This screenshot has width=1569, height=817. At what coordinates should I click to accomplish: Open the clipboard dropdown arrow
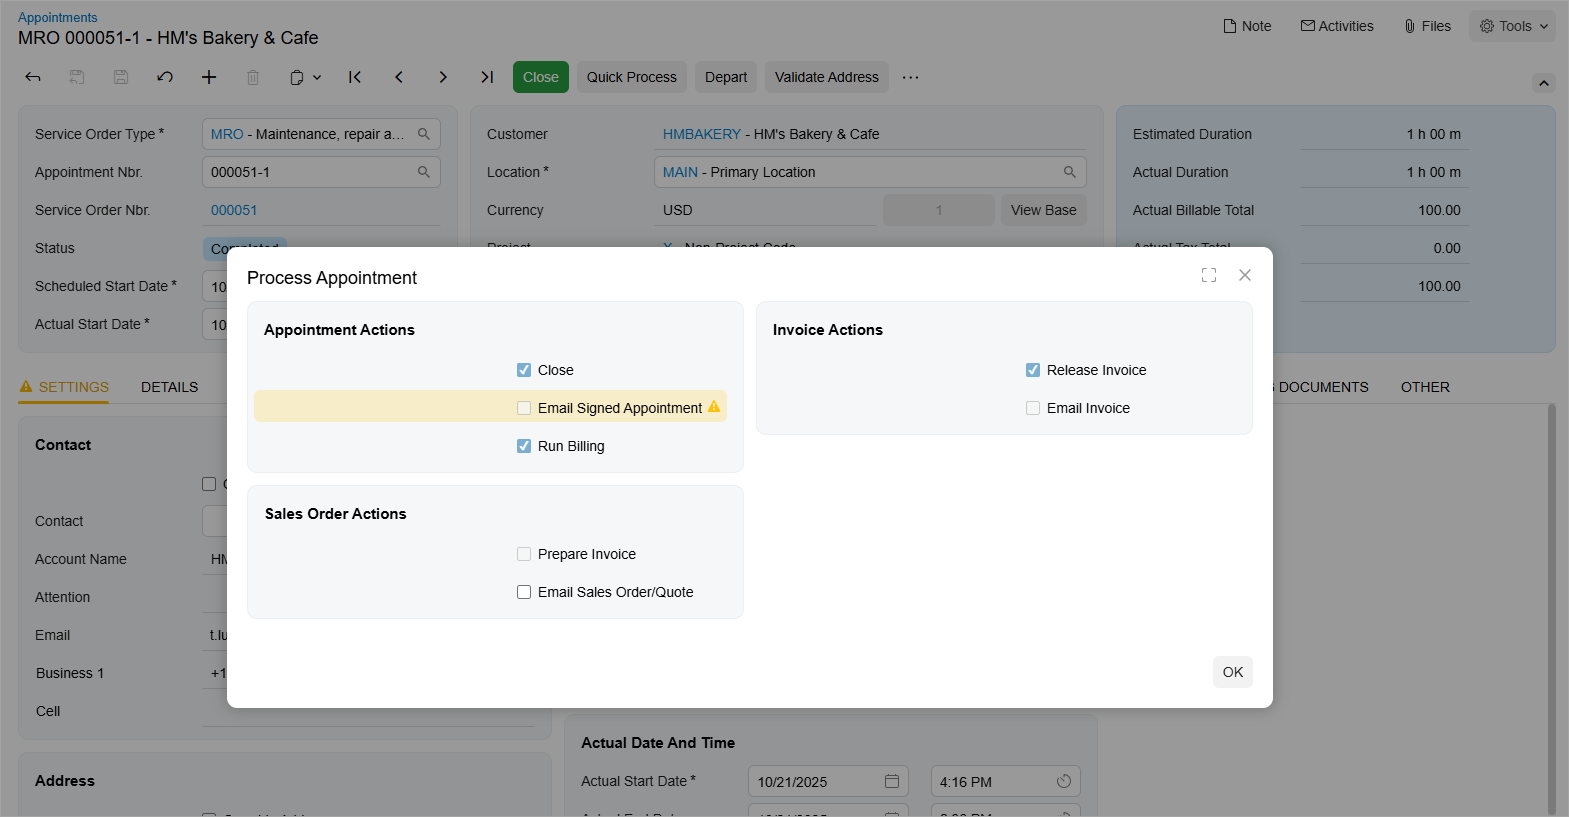click(317, 77)
